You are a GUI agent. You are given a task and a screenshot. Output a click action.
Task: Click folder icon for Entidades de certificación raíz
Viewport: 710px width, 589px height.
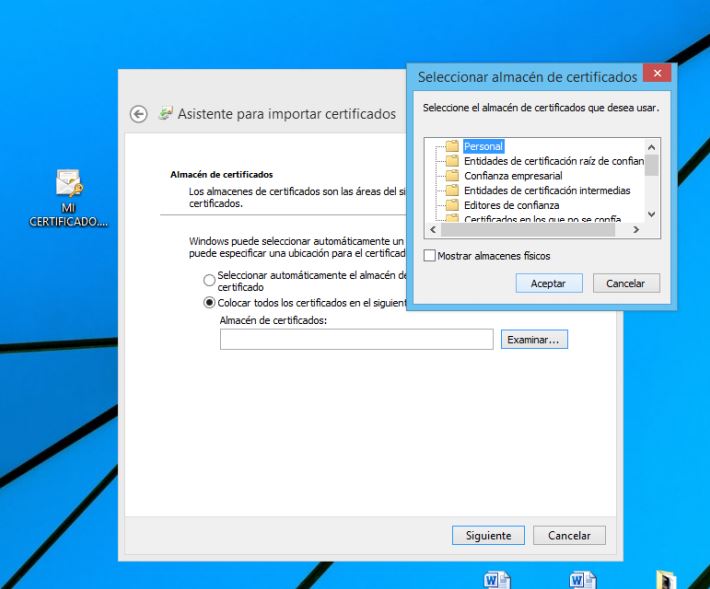click(452, 161)
